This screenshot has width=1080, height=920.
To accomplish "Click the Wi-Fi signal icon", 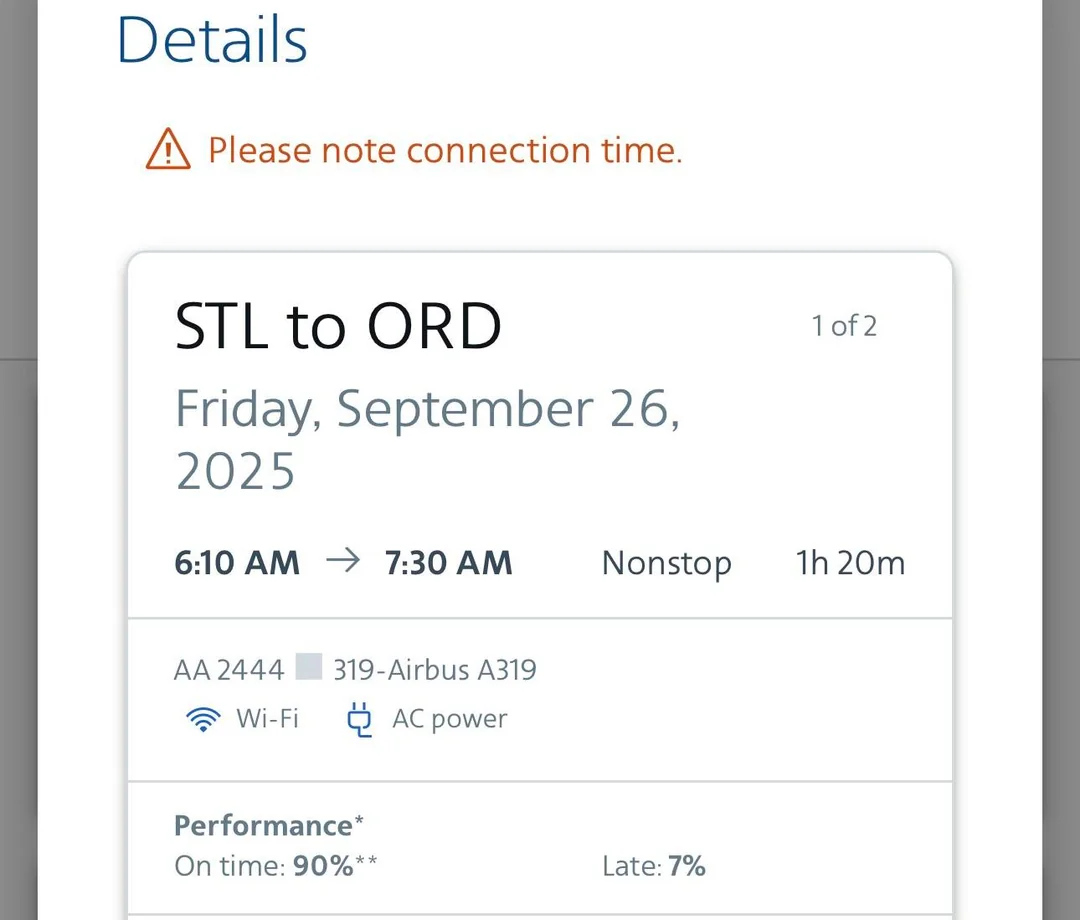I will [203, 719].
